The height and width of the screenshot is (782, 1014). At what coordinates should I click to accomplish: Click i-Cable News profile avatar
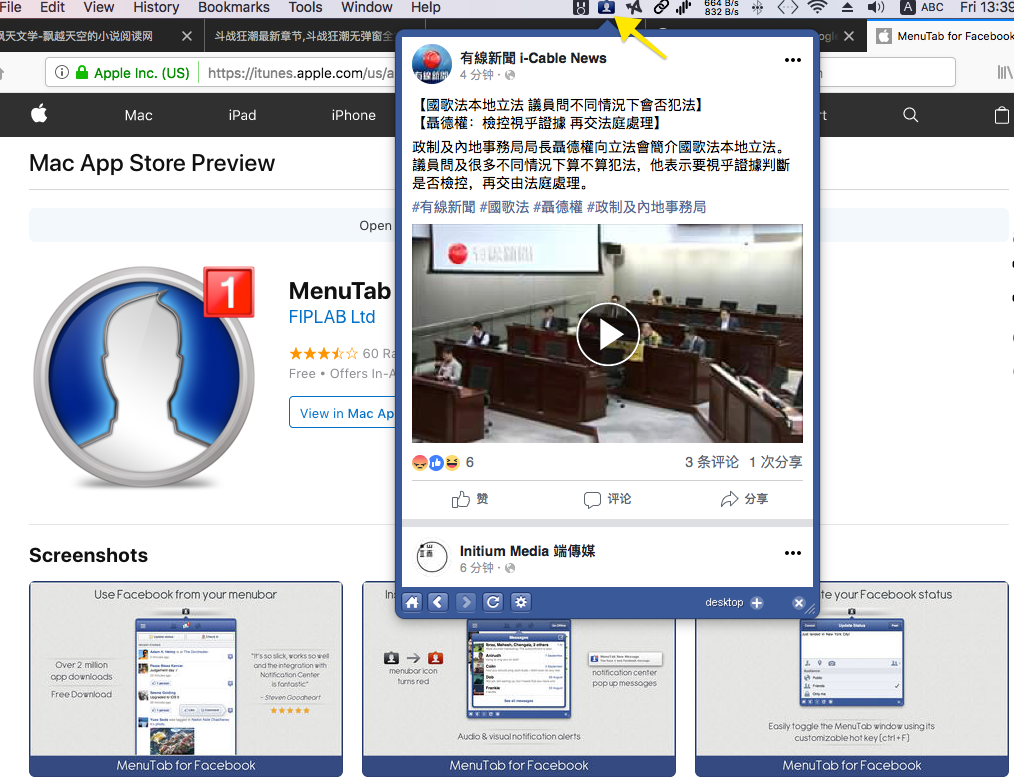click(x=431, y=64)
